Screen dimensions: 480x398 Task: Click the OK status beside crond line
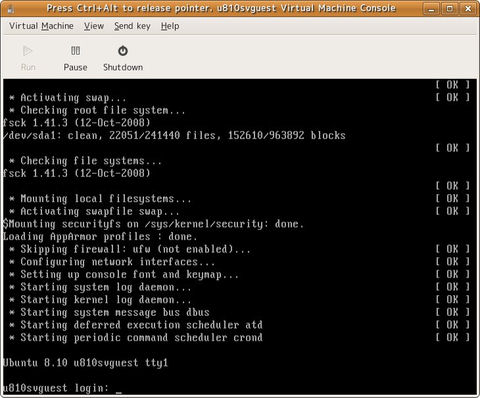452,338
